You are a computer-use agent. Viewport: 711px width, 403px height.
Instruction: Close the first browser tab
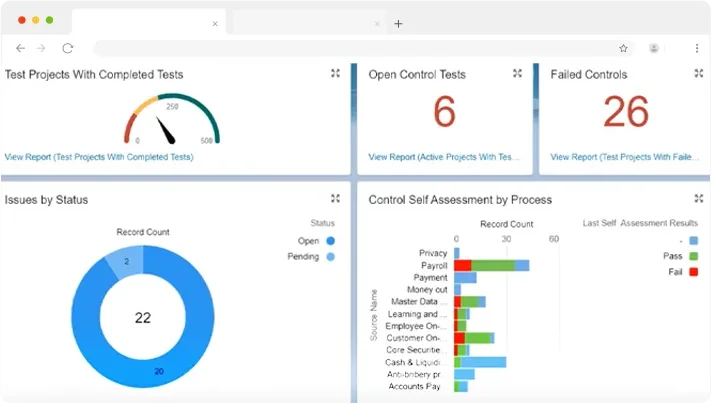(x=215, y=23)
